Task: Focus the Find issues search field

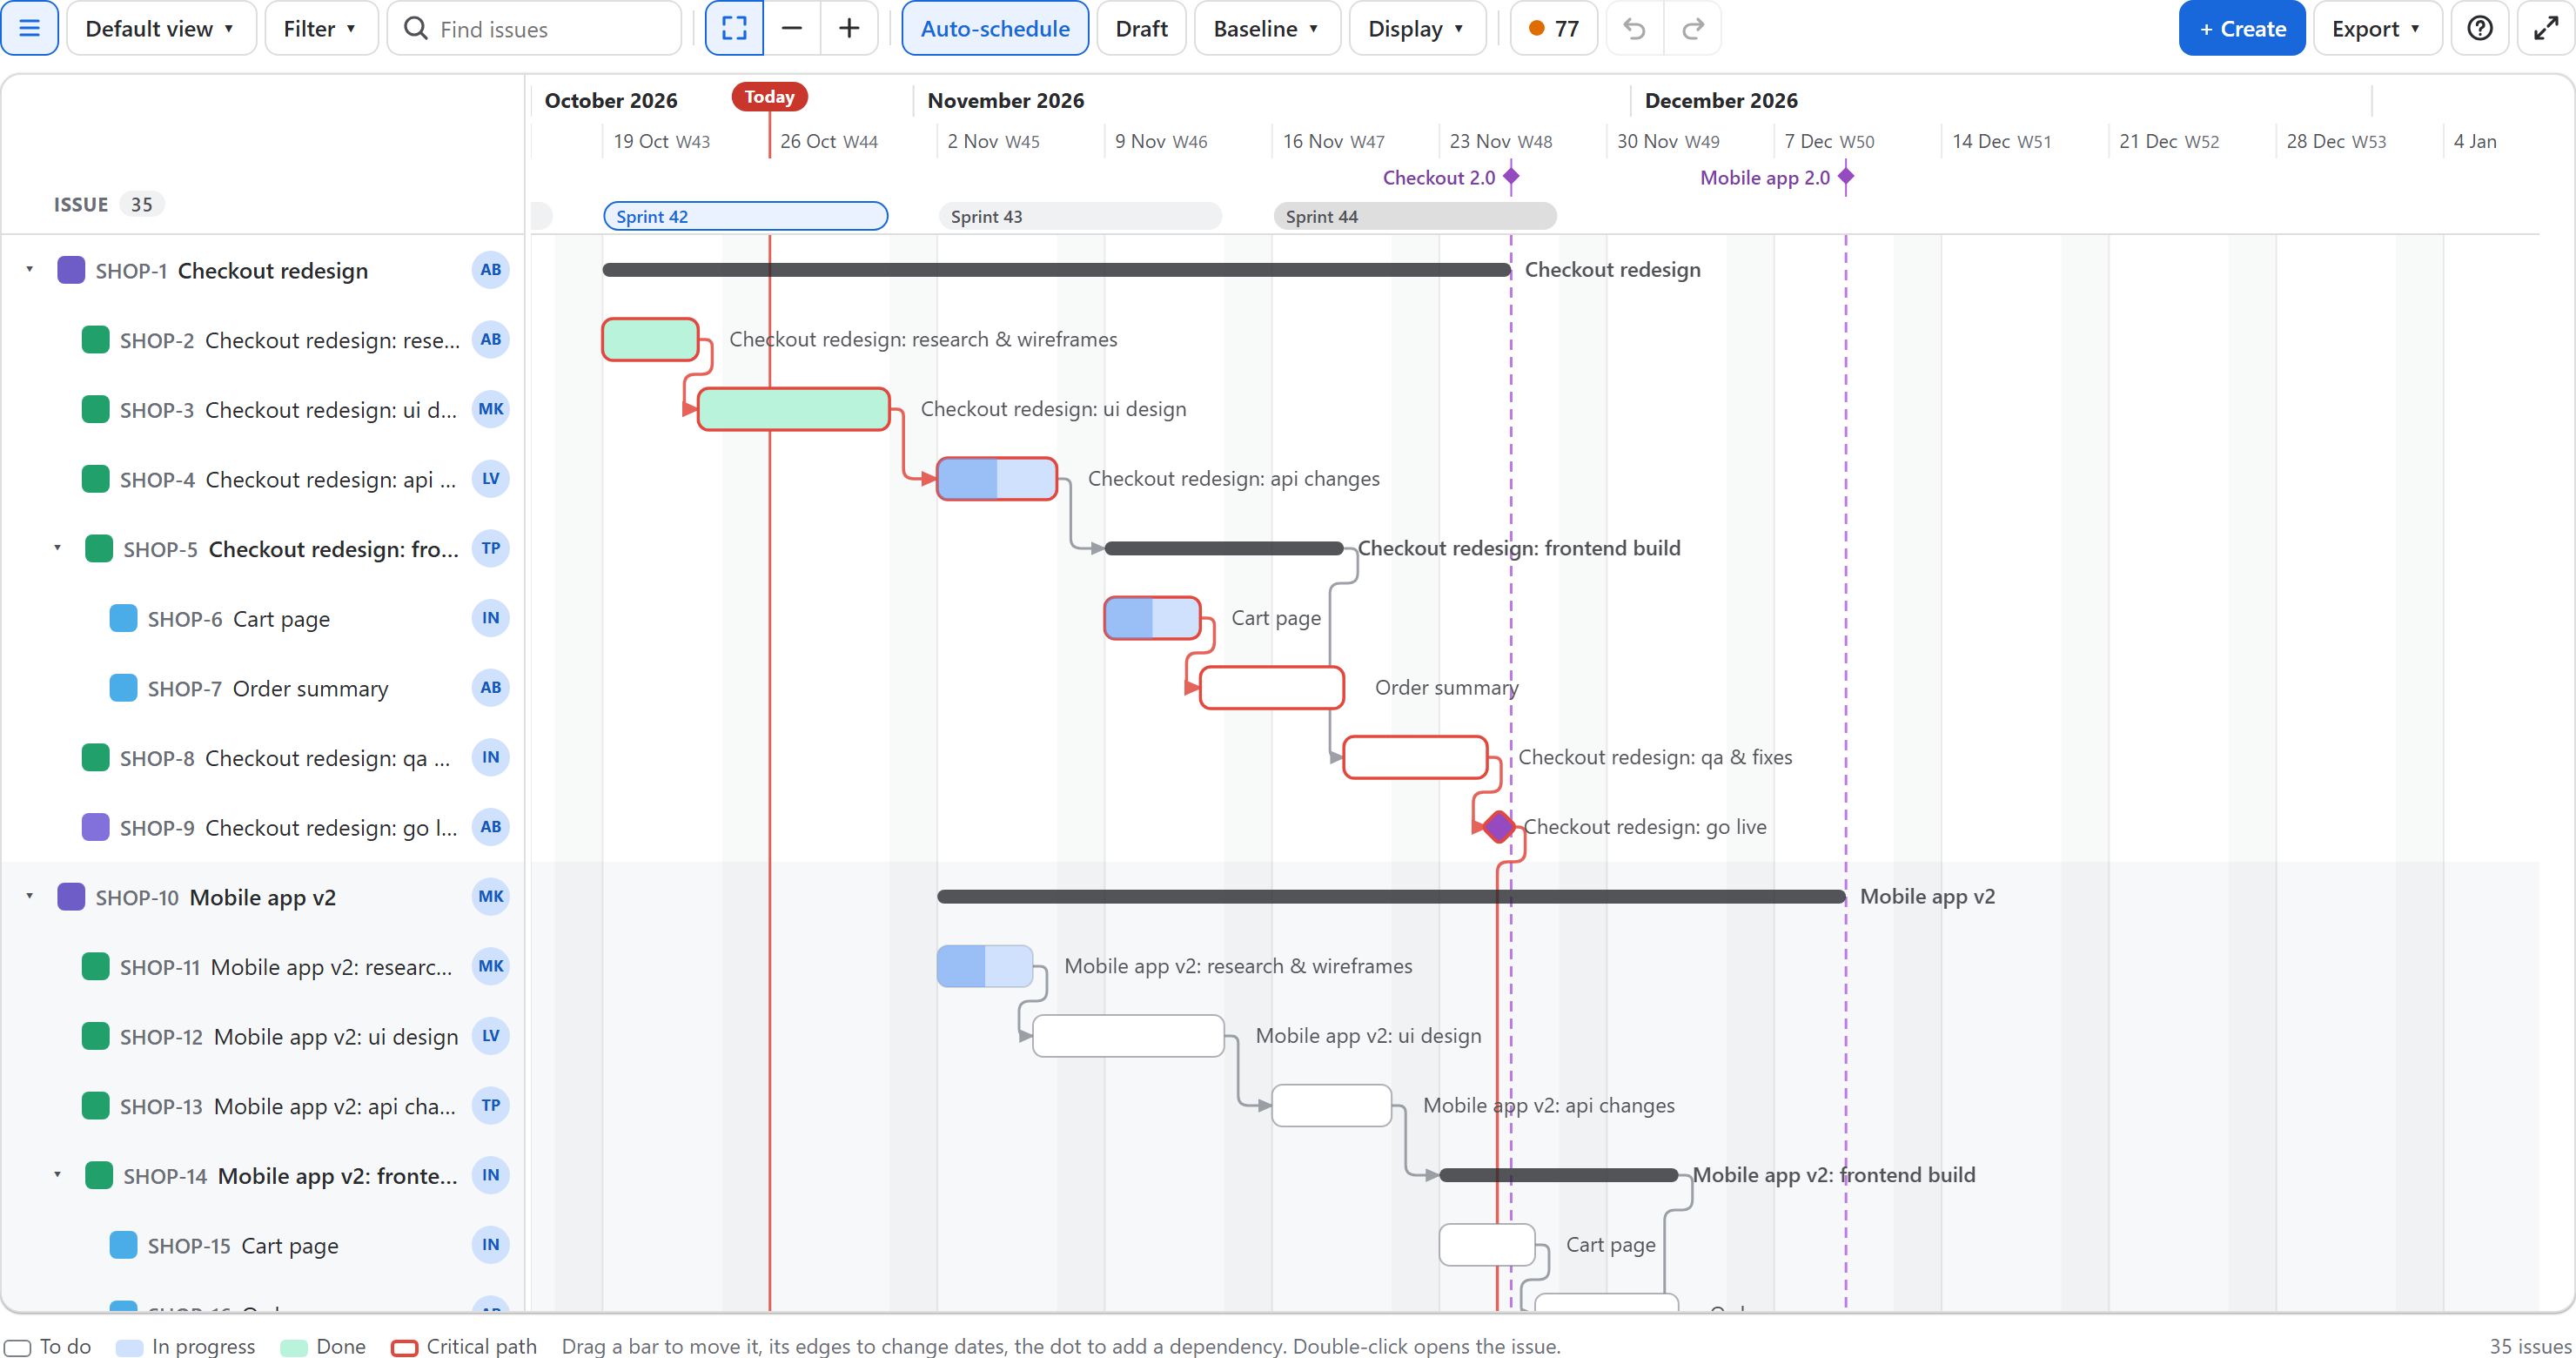Action: (535, 28)
